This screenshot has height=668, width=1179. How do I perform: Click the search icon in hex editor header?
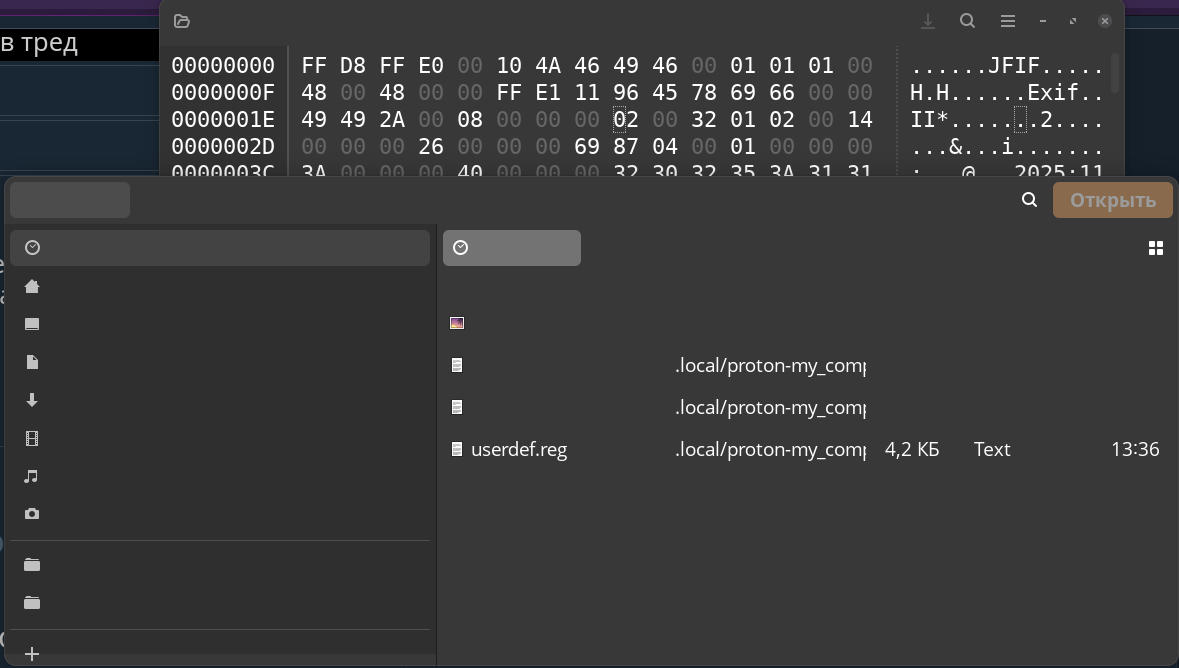tap(967, 21)
